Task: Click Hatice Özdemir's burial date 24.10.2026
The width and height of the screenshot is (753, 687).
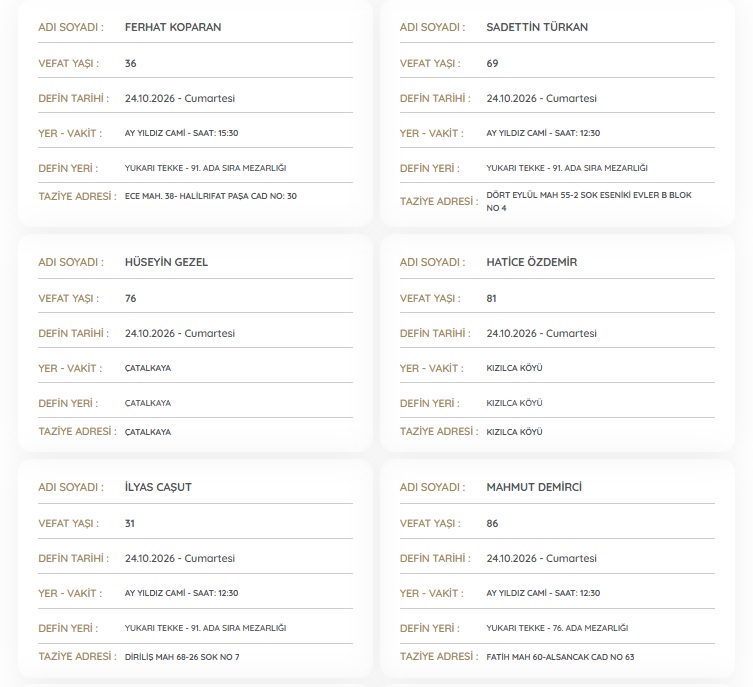Action: coord(511,334)
